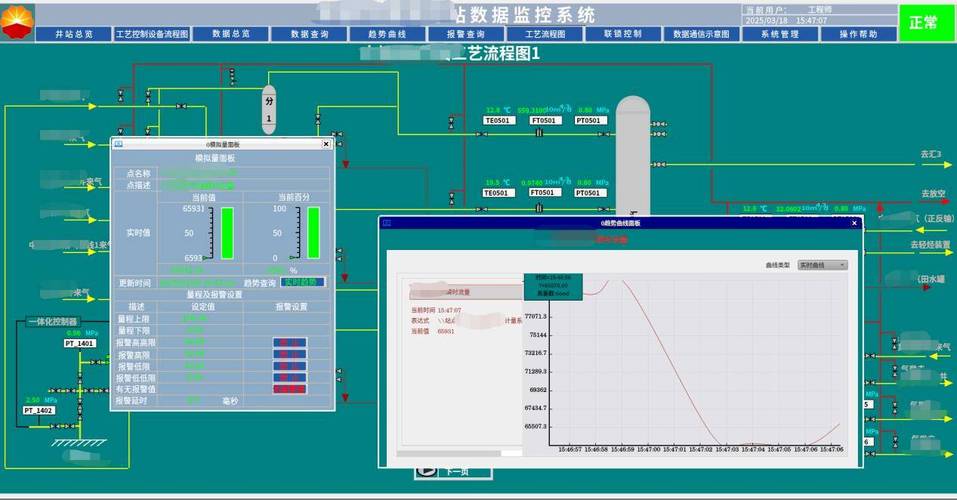Toggle the 报警高高限 alarm setting switch
Screen dimensions: 957x500
(x=289, y=342)
